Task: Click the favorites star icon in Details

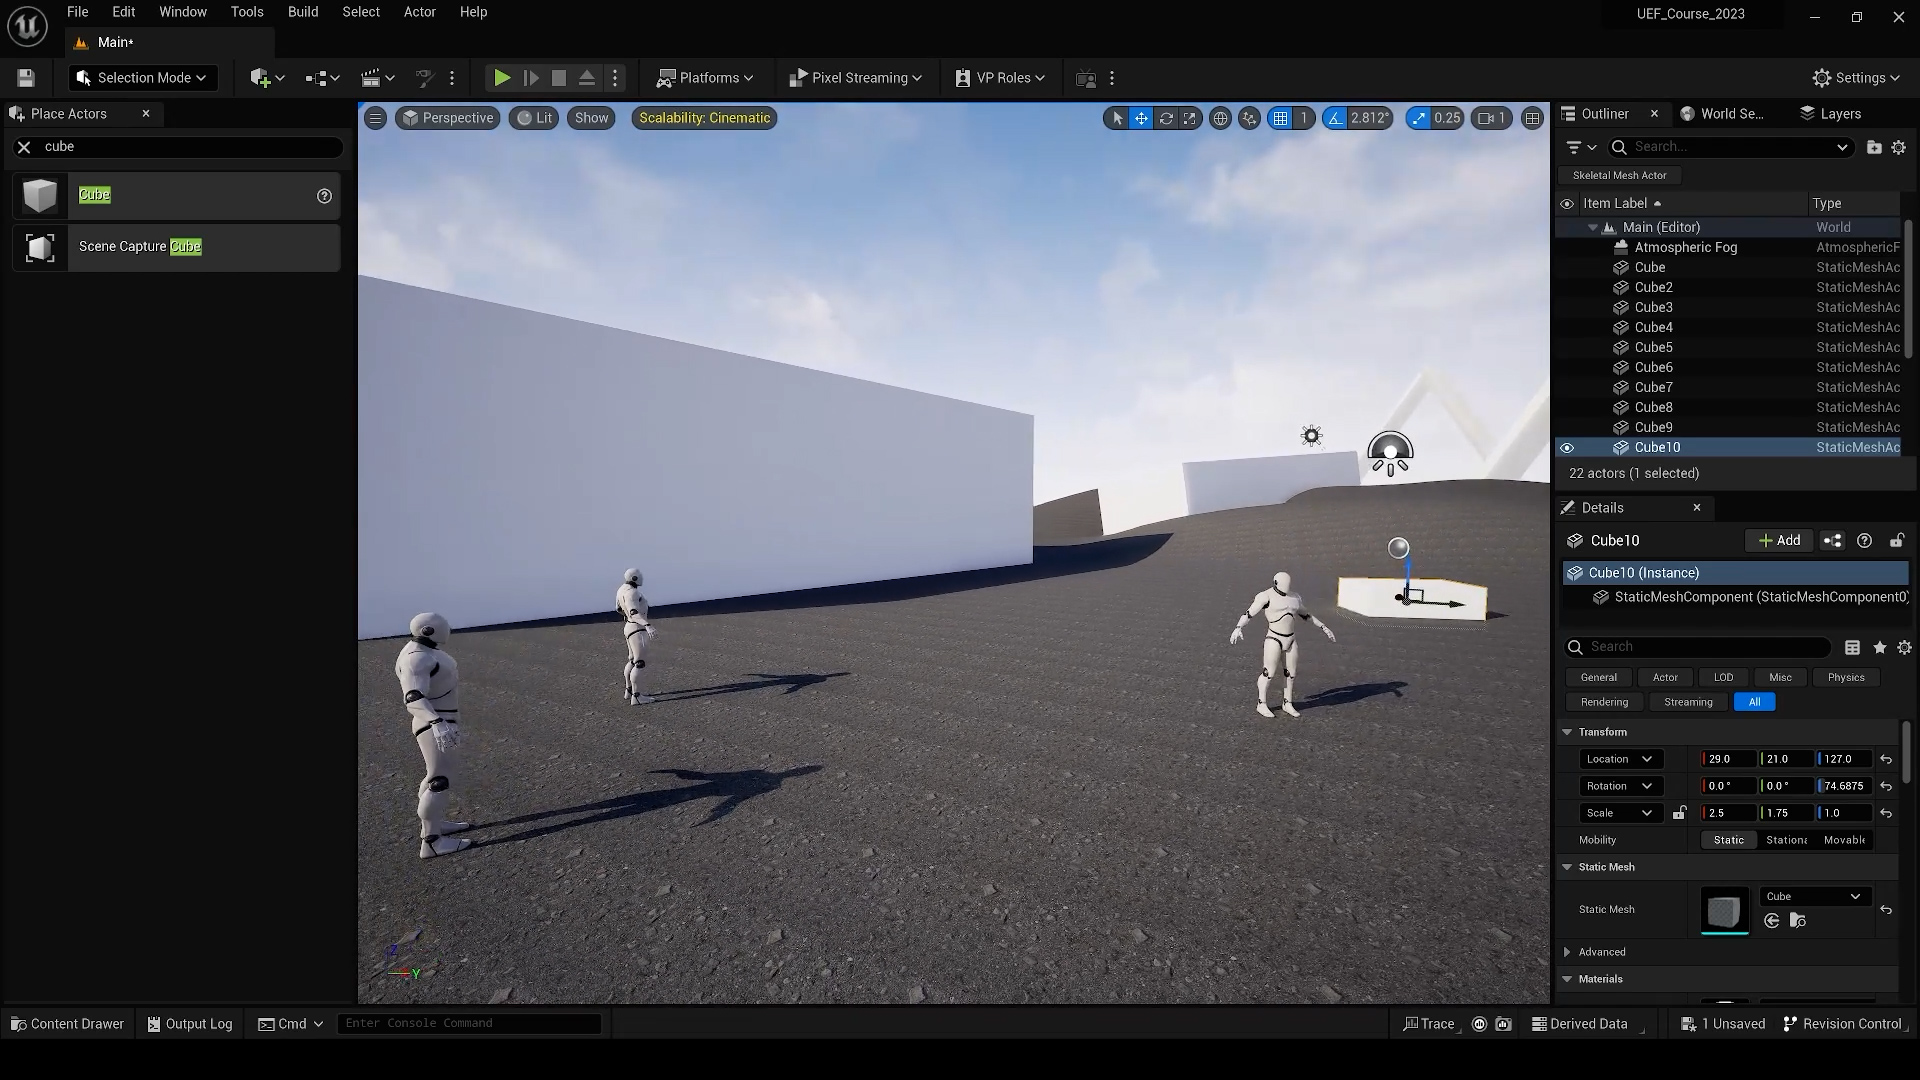Action: tap(1880, 648)
